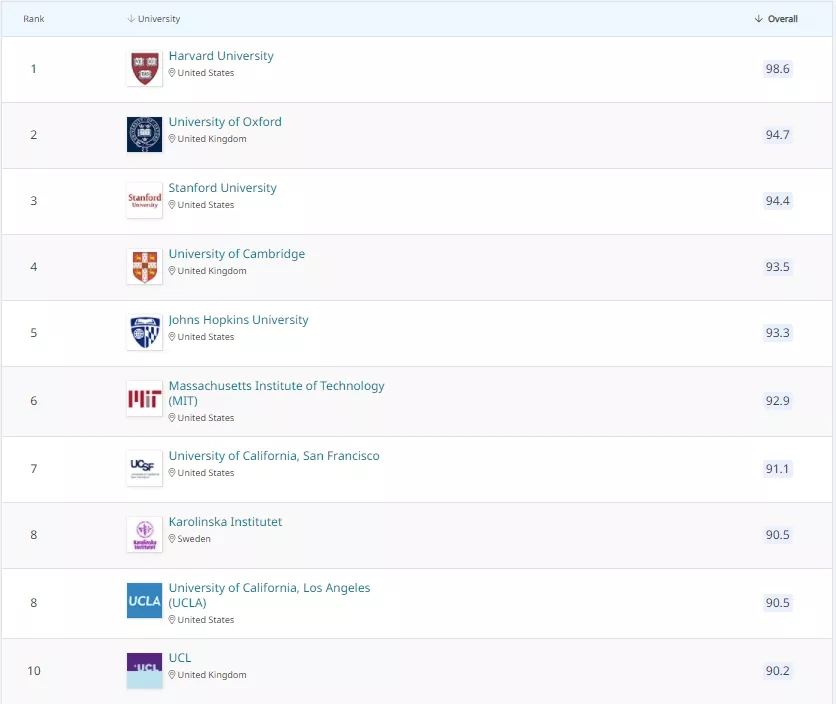The height and width of the screenshot is (704, 836).
Task: Click the UCLA logo
Action: [x=144, y=601]
